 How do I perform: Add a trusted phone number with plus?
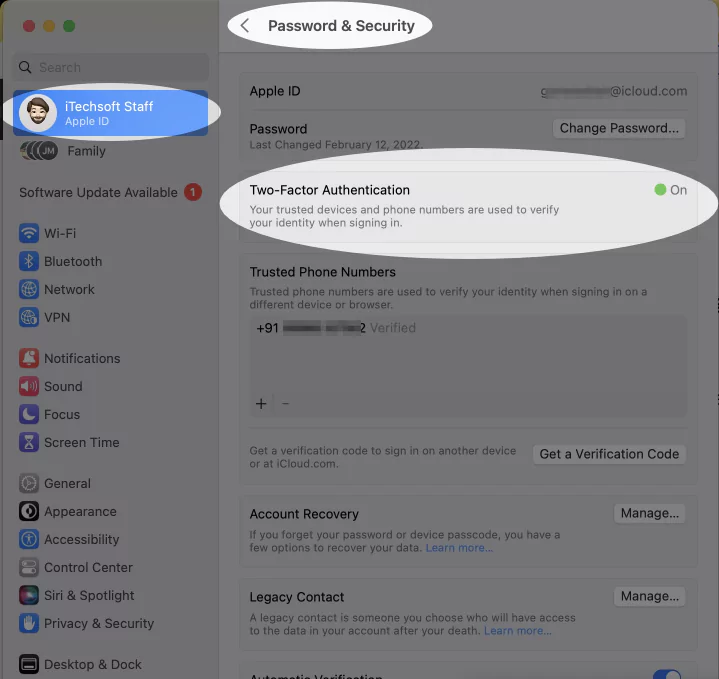tap(261, 403)
